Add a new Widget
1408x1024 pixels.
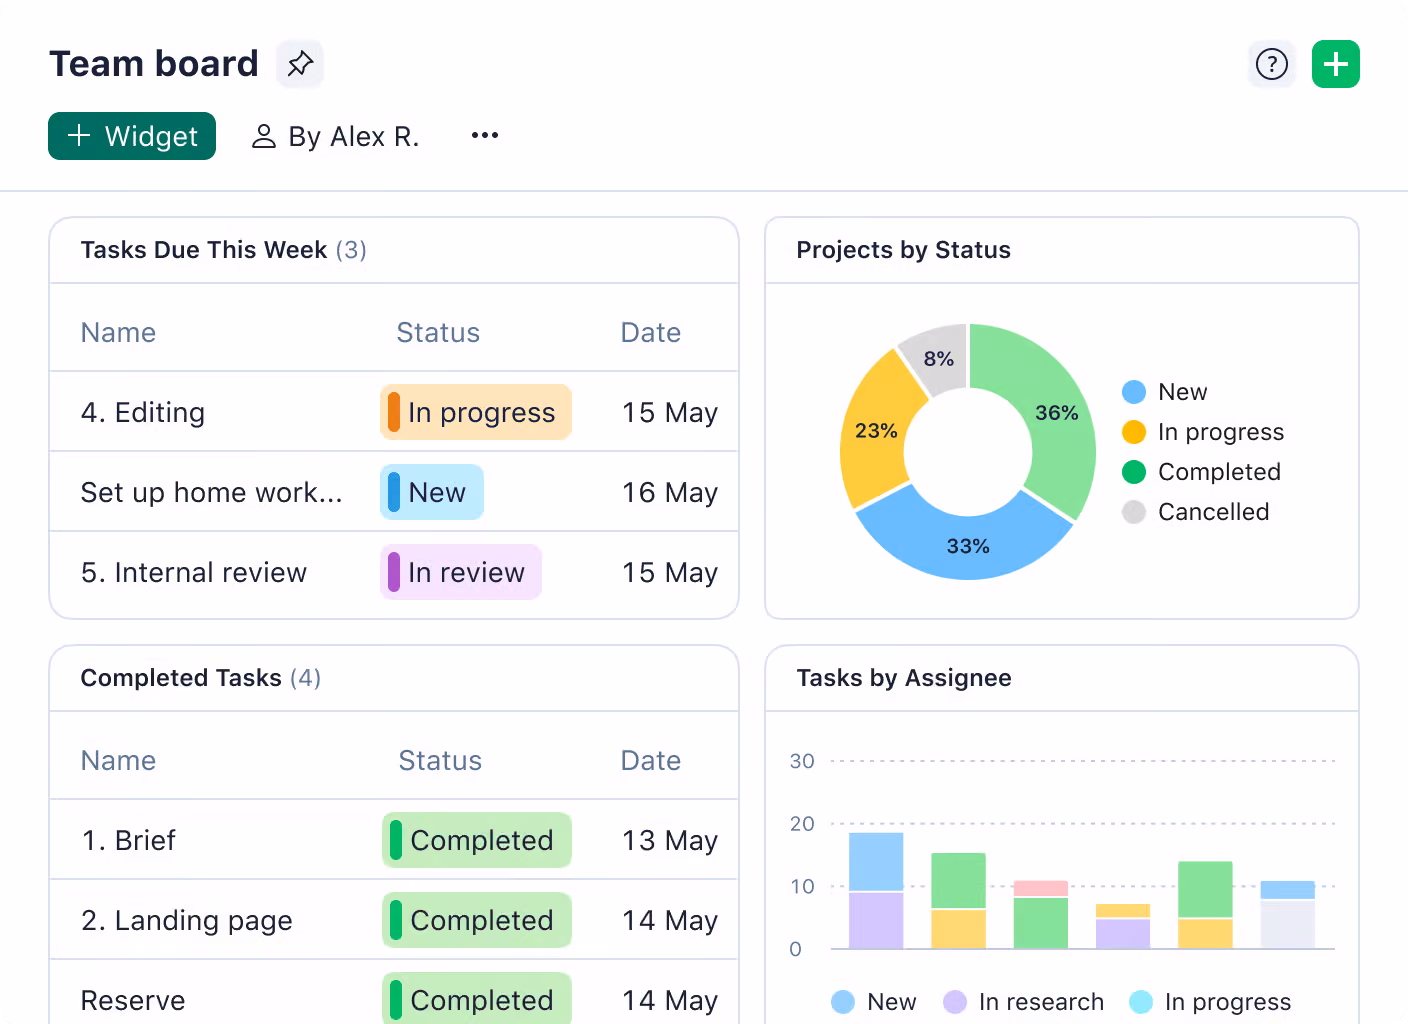coord(132,136)
